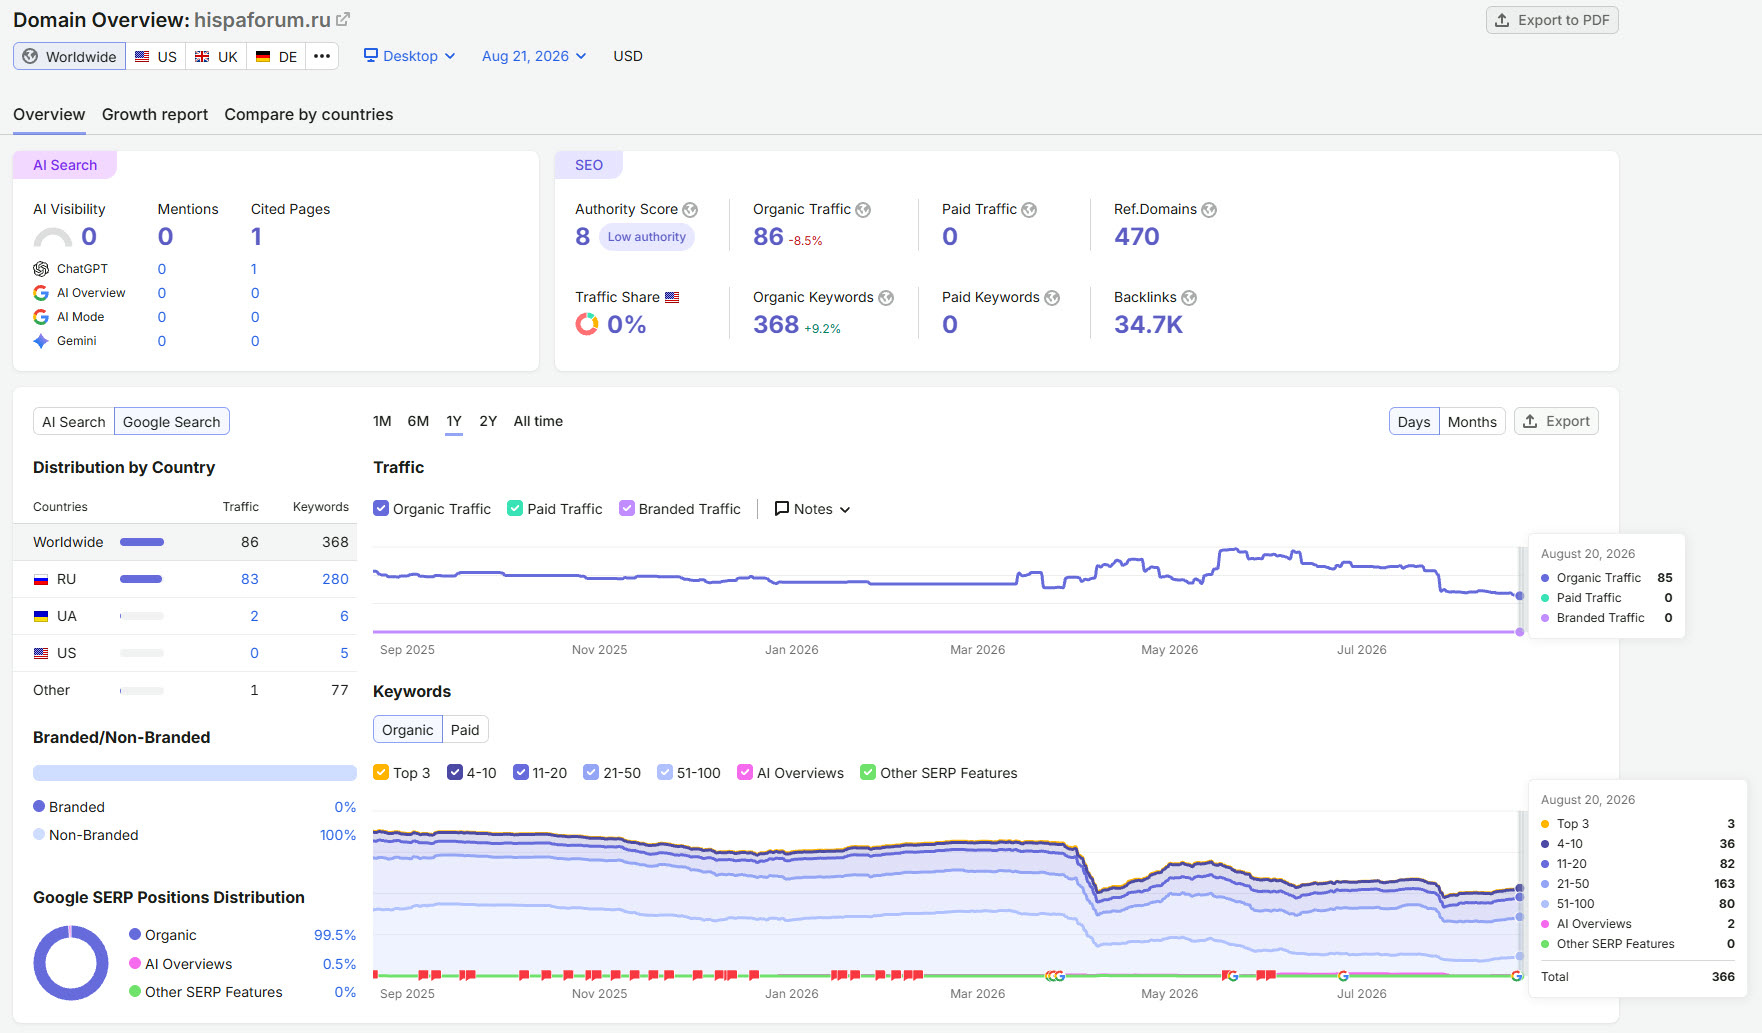
Task: Click Authority Score info globe icon
Action: (x=690, y=210)
